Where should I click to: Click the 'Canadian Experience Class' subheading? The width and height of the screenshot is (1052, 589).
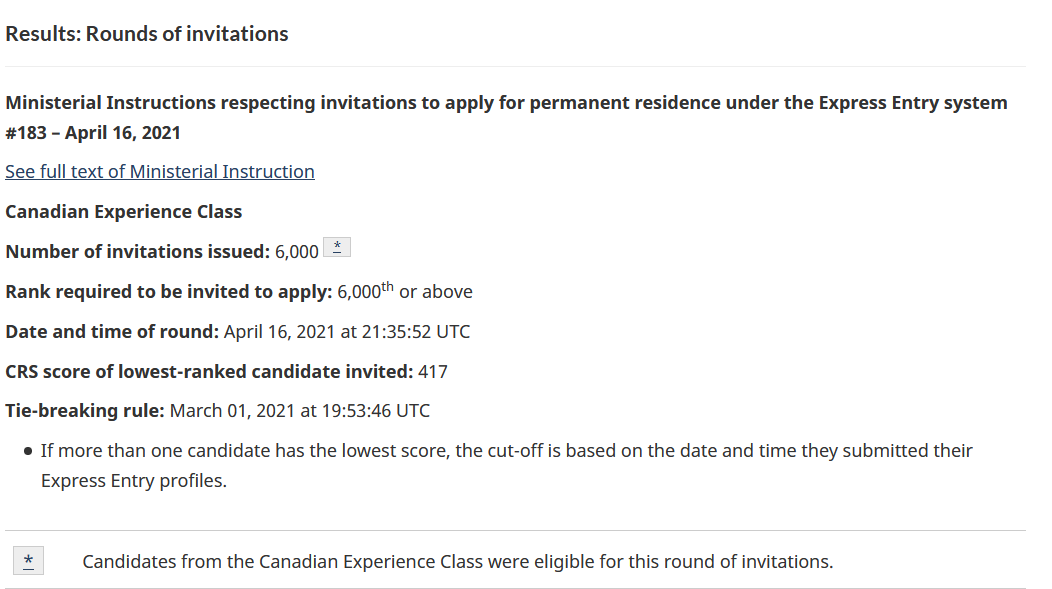click(x=123, y=212)
